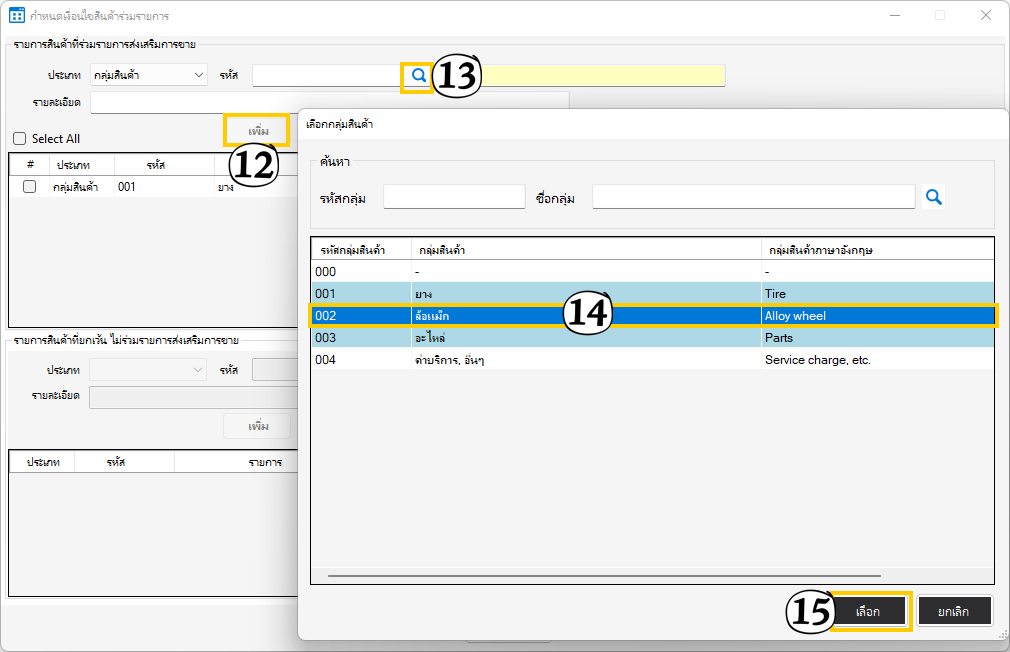Select the 003 Parts row
Viewport: 1010px width, 652px height.
click(x=652, y=338)
